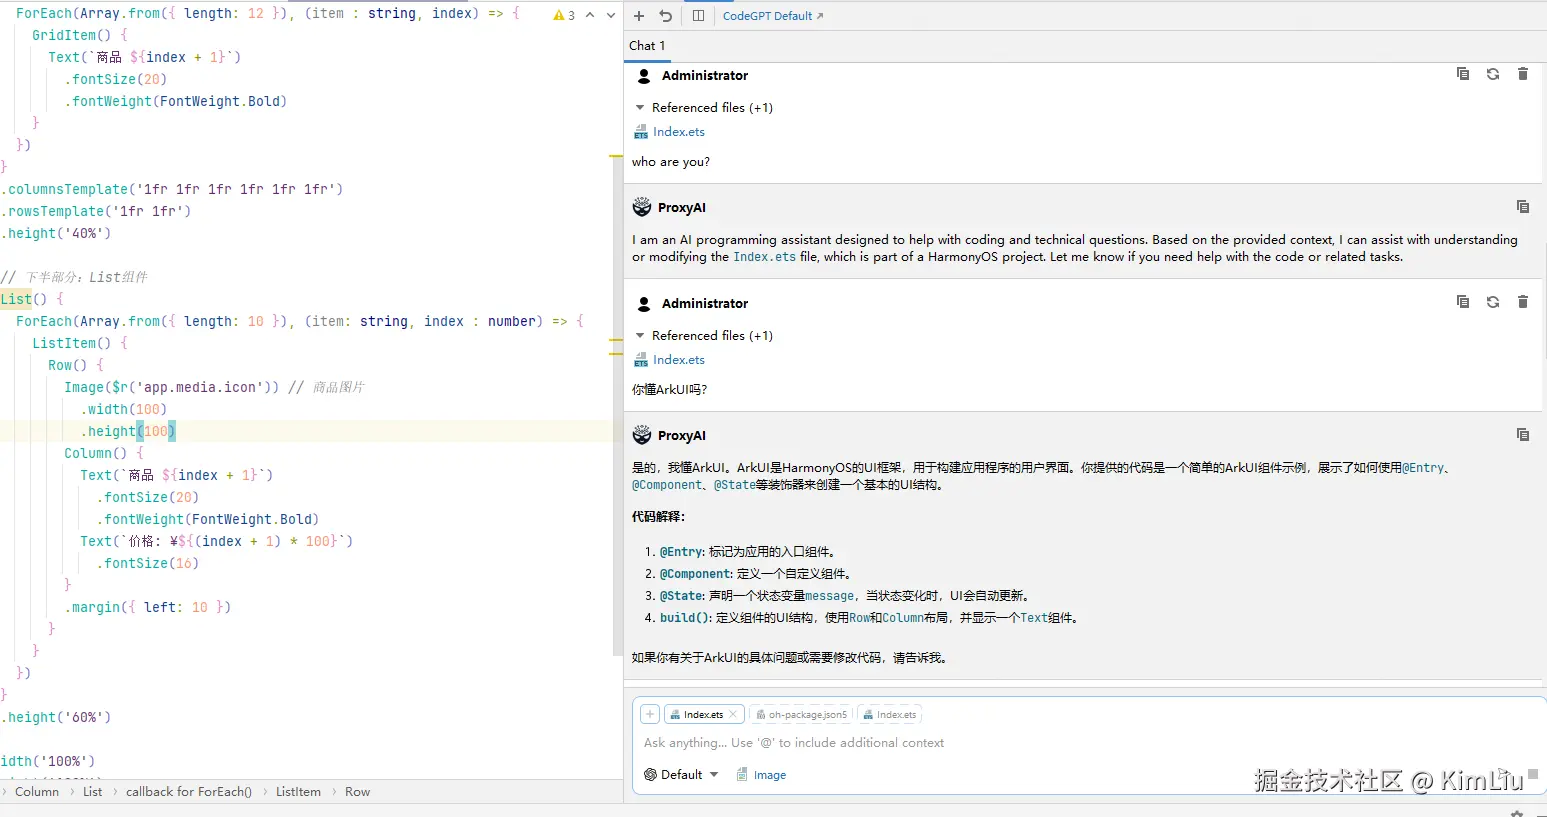Image resolution: width=1547 pixels, height=817 pixels.
Task: Click the undo/reset chat arrow icon
Action: pyautogui.click(x=666, y=16)
